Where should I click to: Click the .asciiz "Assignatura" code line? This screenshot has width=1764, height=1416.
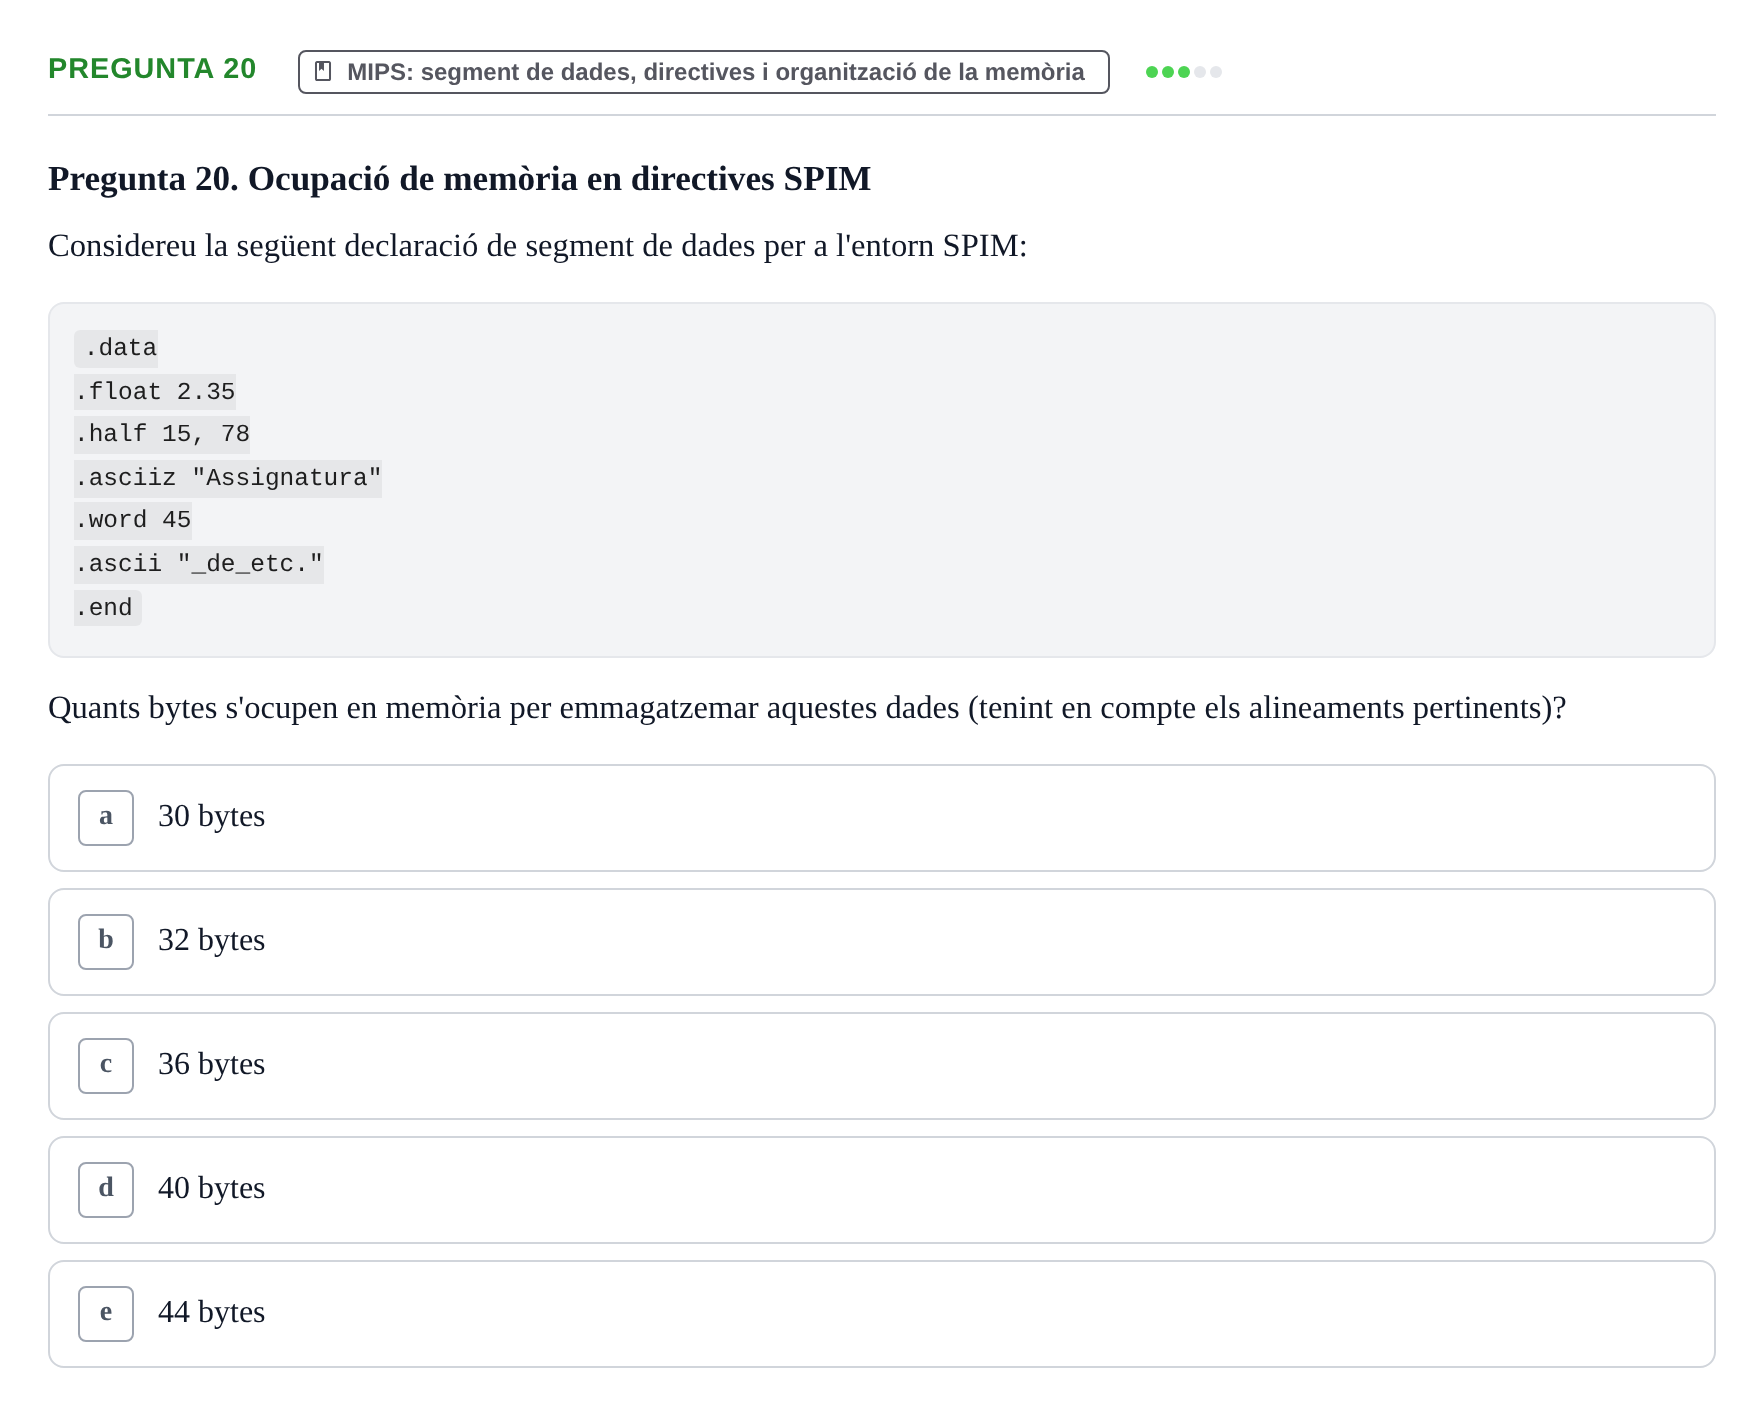[228, 477]
